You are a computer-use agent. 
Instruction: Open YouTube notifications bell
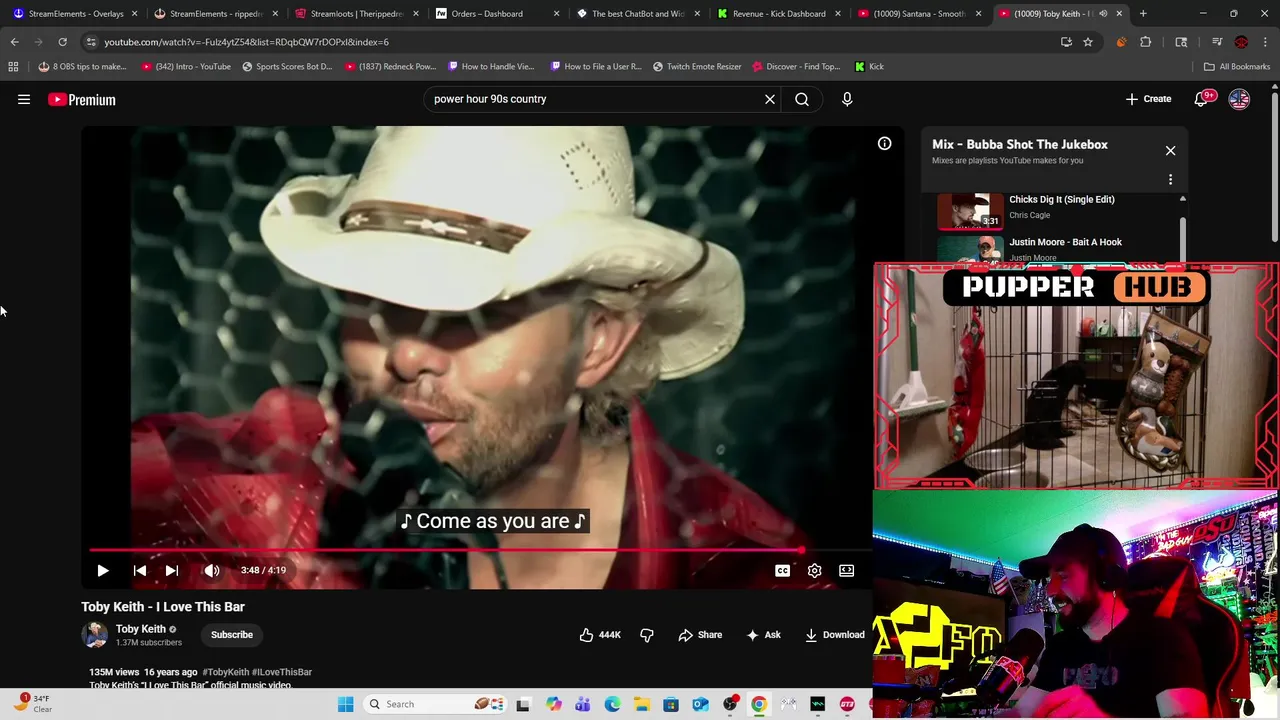[1202, 99]
